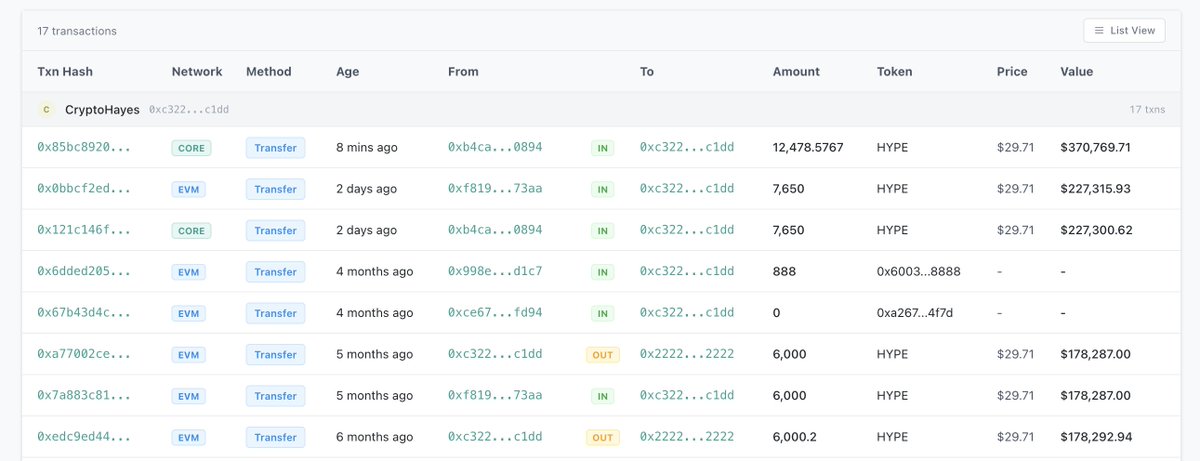Click the Network column header
Viewport: 1200px width, 461px height.
197,72
